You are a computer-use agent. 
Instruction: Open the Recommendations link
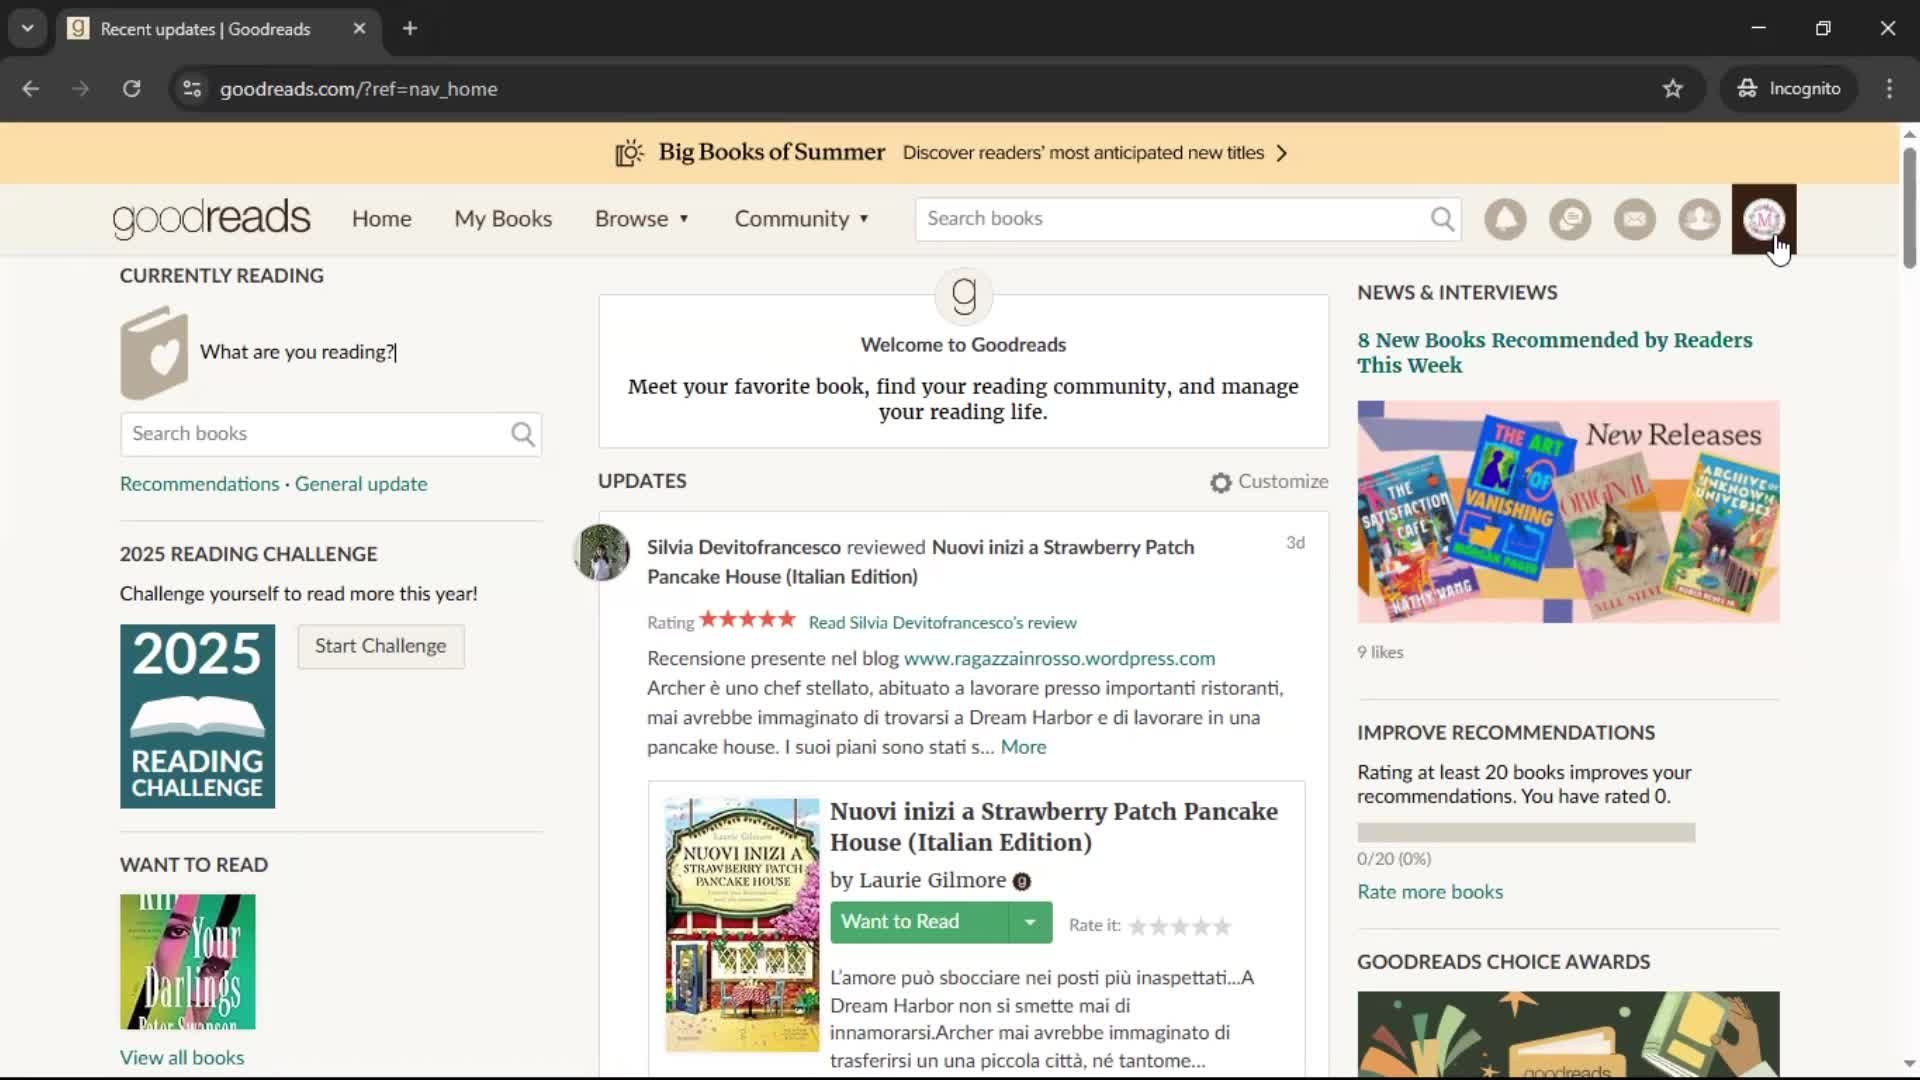pyautogui.click(x=200, y=484)
